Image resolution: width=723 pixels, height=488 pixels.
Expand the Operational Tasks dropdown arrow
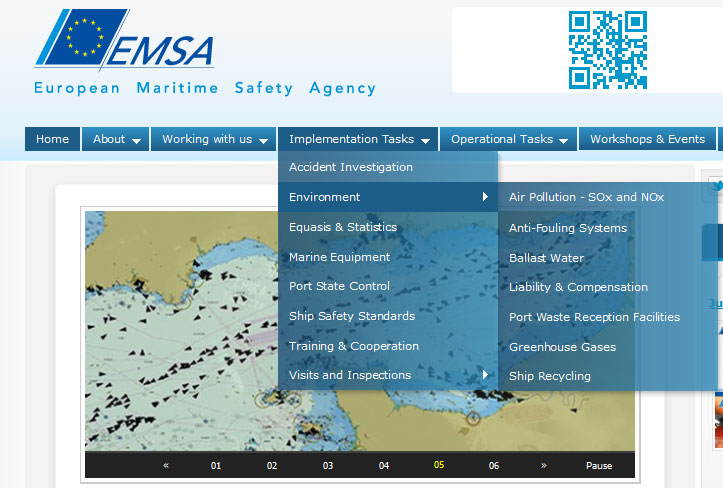point(563,141)
